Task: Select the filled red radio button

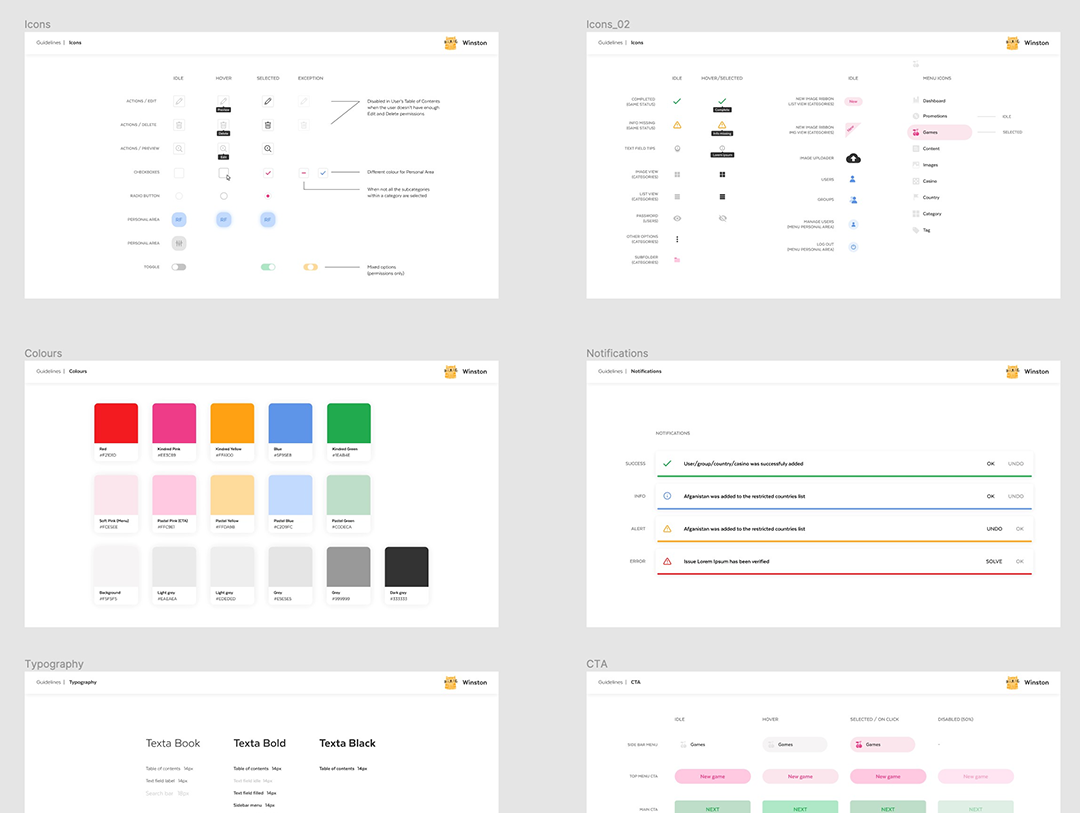Action: [x=268, y=196]
